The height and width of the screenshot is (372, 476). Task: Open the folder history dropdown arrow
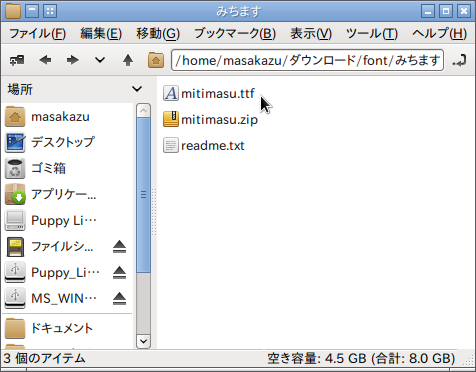pyautogui.click(x=100, y=60)
